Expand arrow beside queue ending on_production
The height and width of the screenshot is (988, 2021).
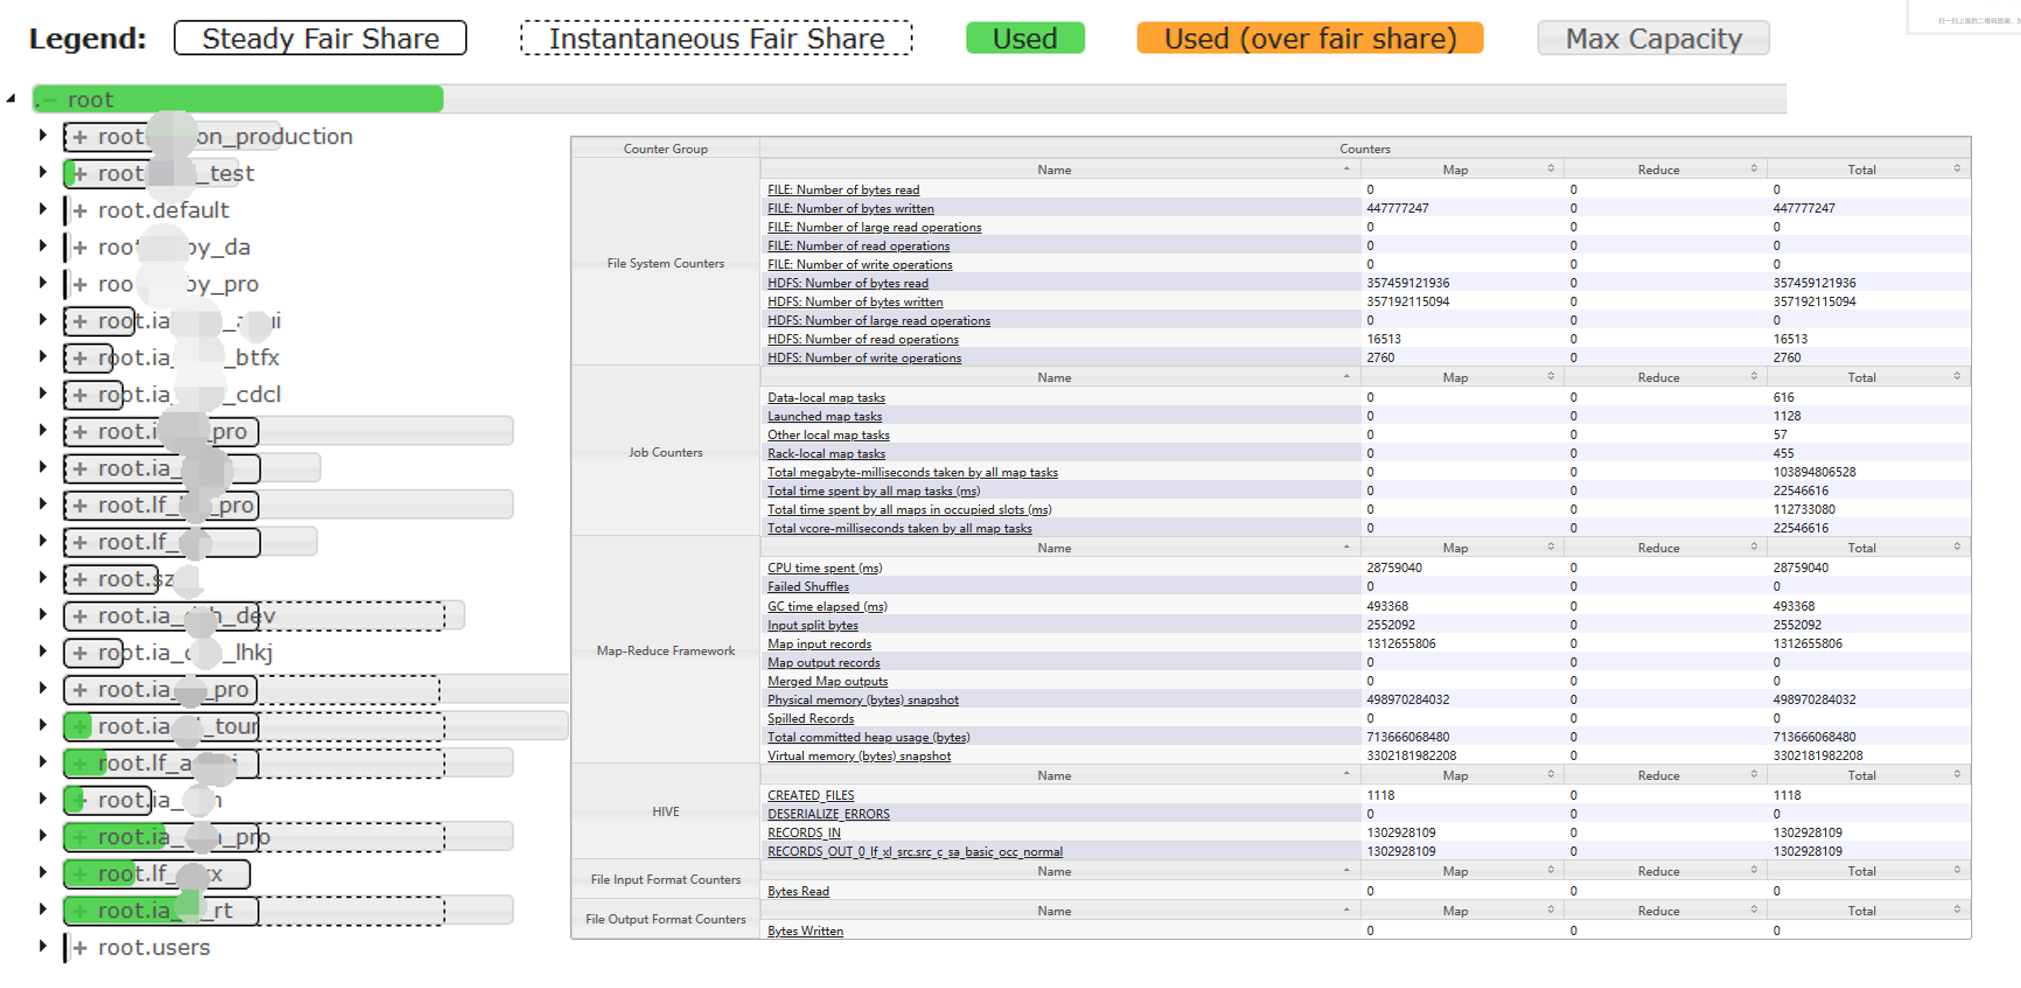tap(43, 135)
